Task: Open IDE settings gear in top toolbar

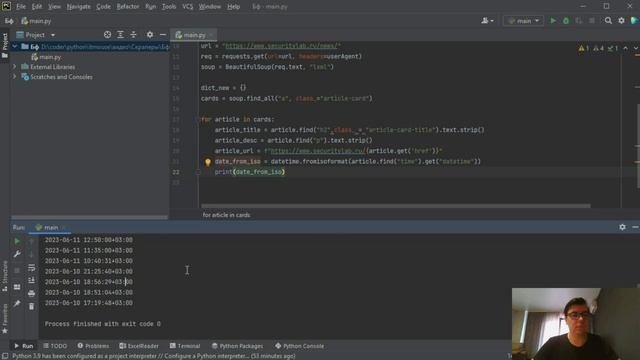Action: (621, 20)
